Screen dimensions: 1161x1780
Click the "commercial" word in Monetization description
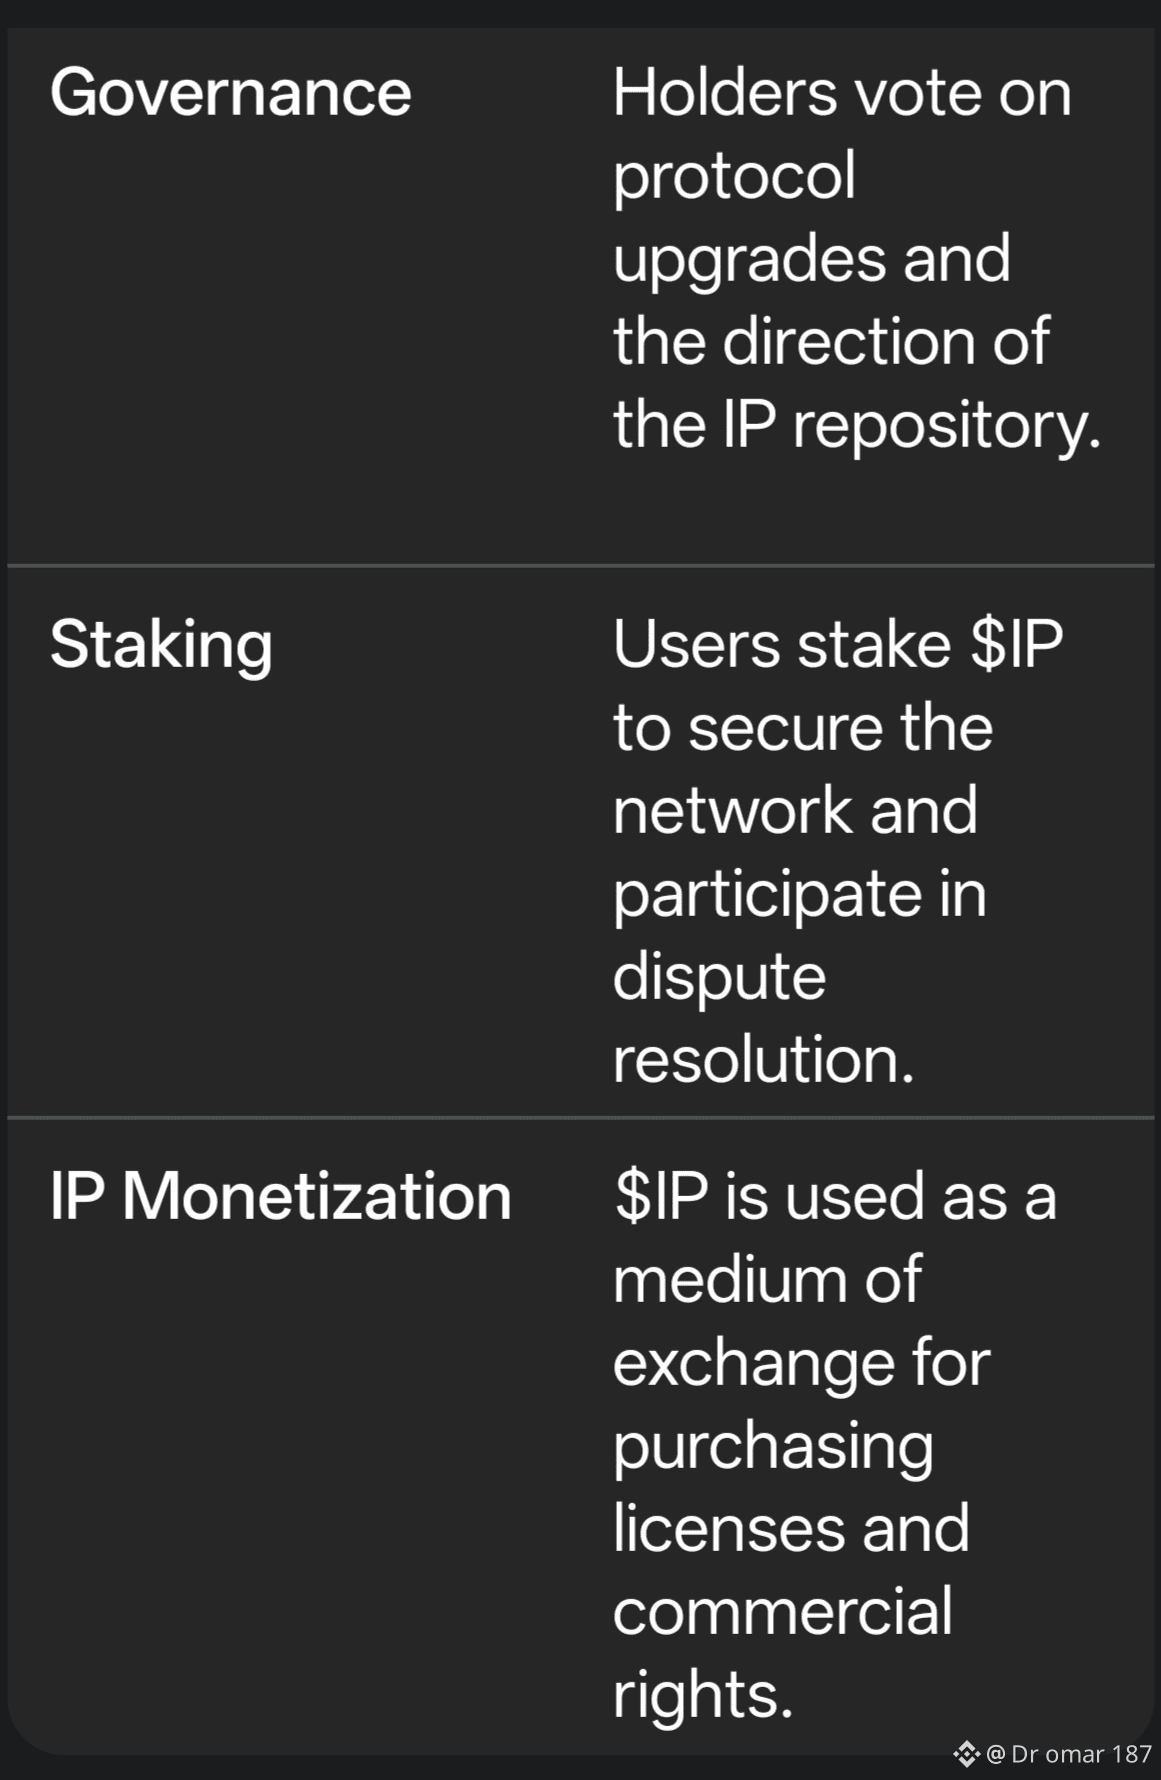[782, 1611]
